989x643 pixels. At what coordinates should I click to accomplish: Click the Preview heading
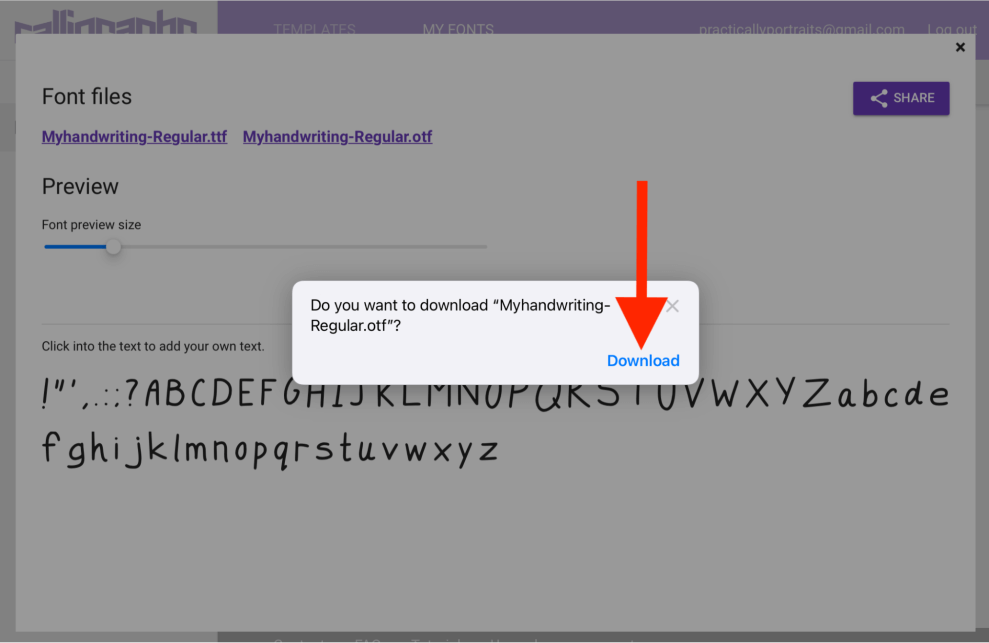pos(80,187)
